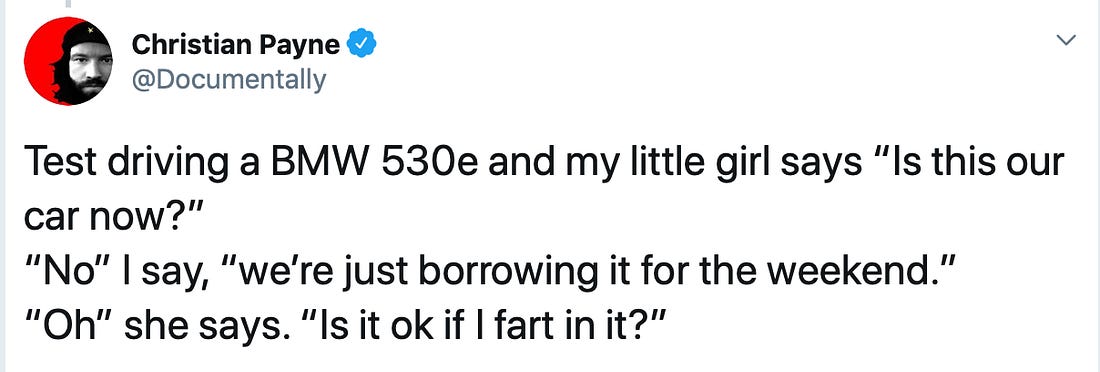Open the @Documentally handle link

point(229,80)
